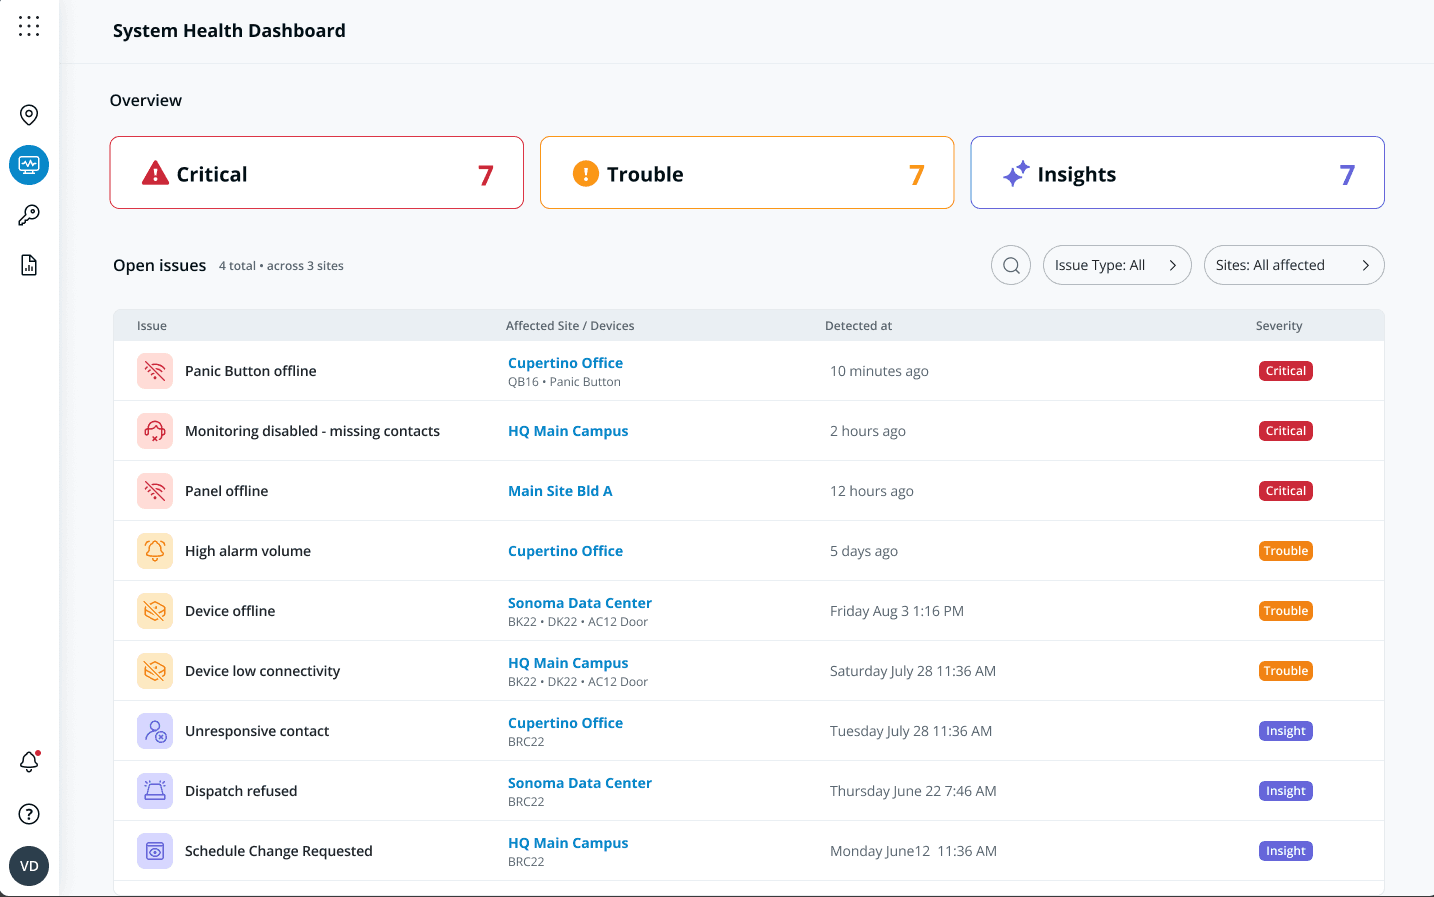The height and width of the screenshot is (897, 1434).
Task: Select the Unresponsive contact issue title
Action: 257,731
